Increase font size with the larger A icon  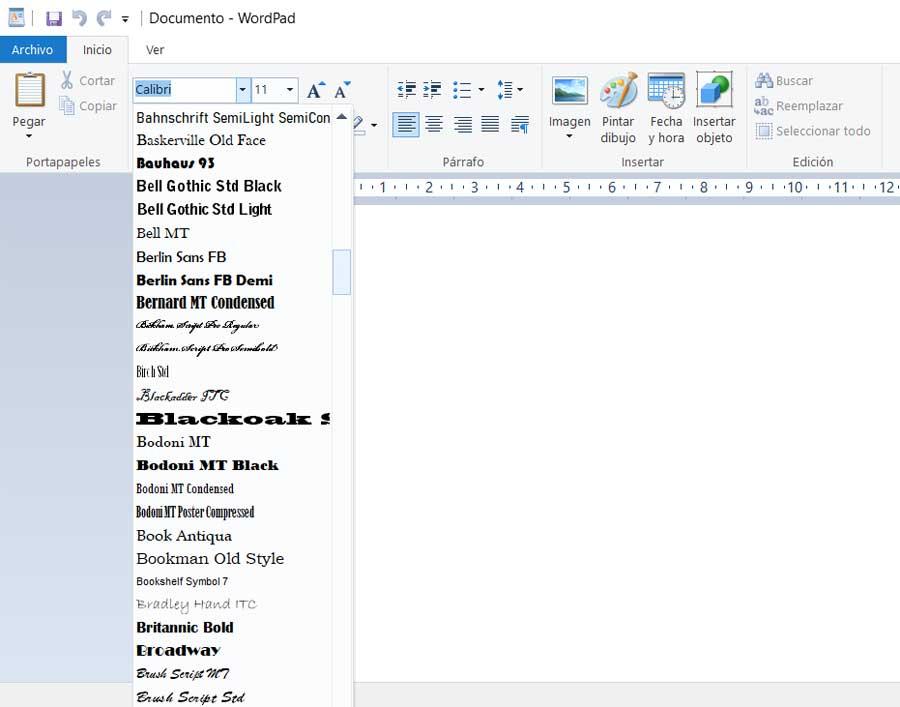pos(316,90)
